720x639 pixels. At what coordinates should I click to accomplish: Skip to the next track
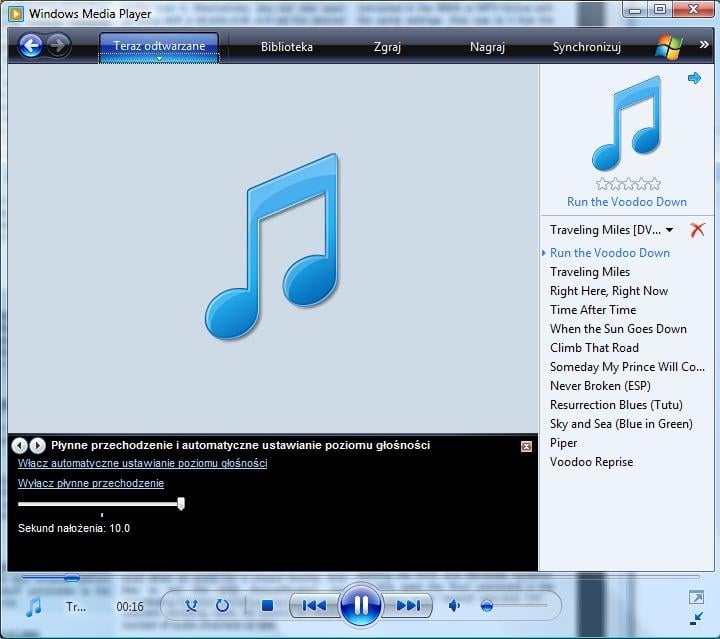pyautogui.click(x=408, y=606)
